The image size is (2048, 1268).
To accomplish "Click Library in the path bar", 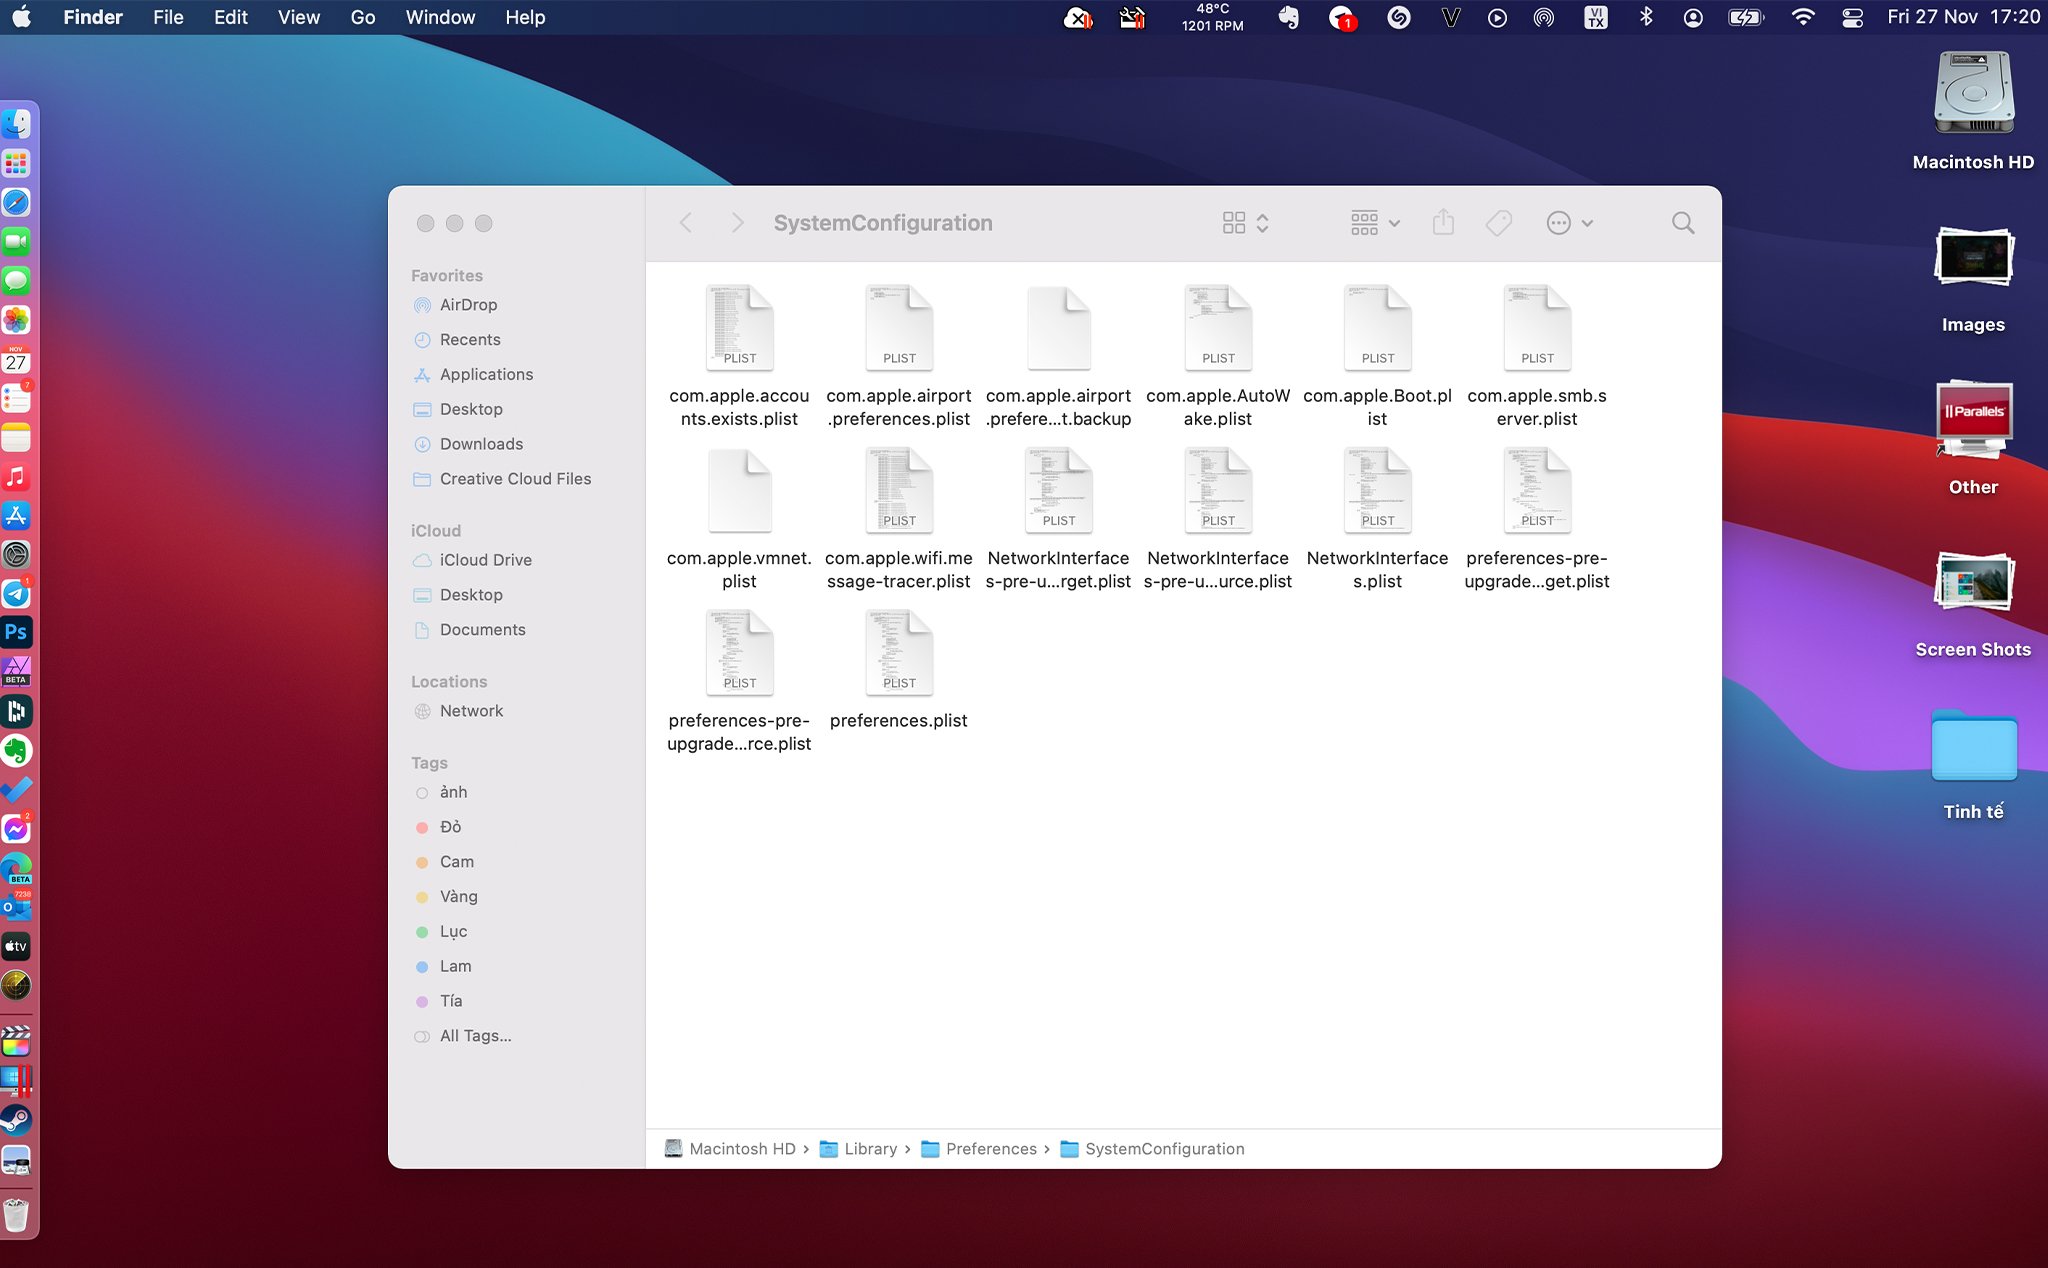I will point(869,1149).
